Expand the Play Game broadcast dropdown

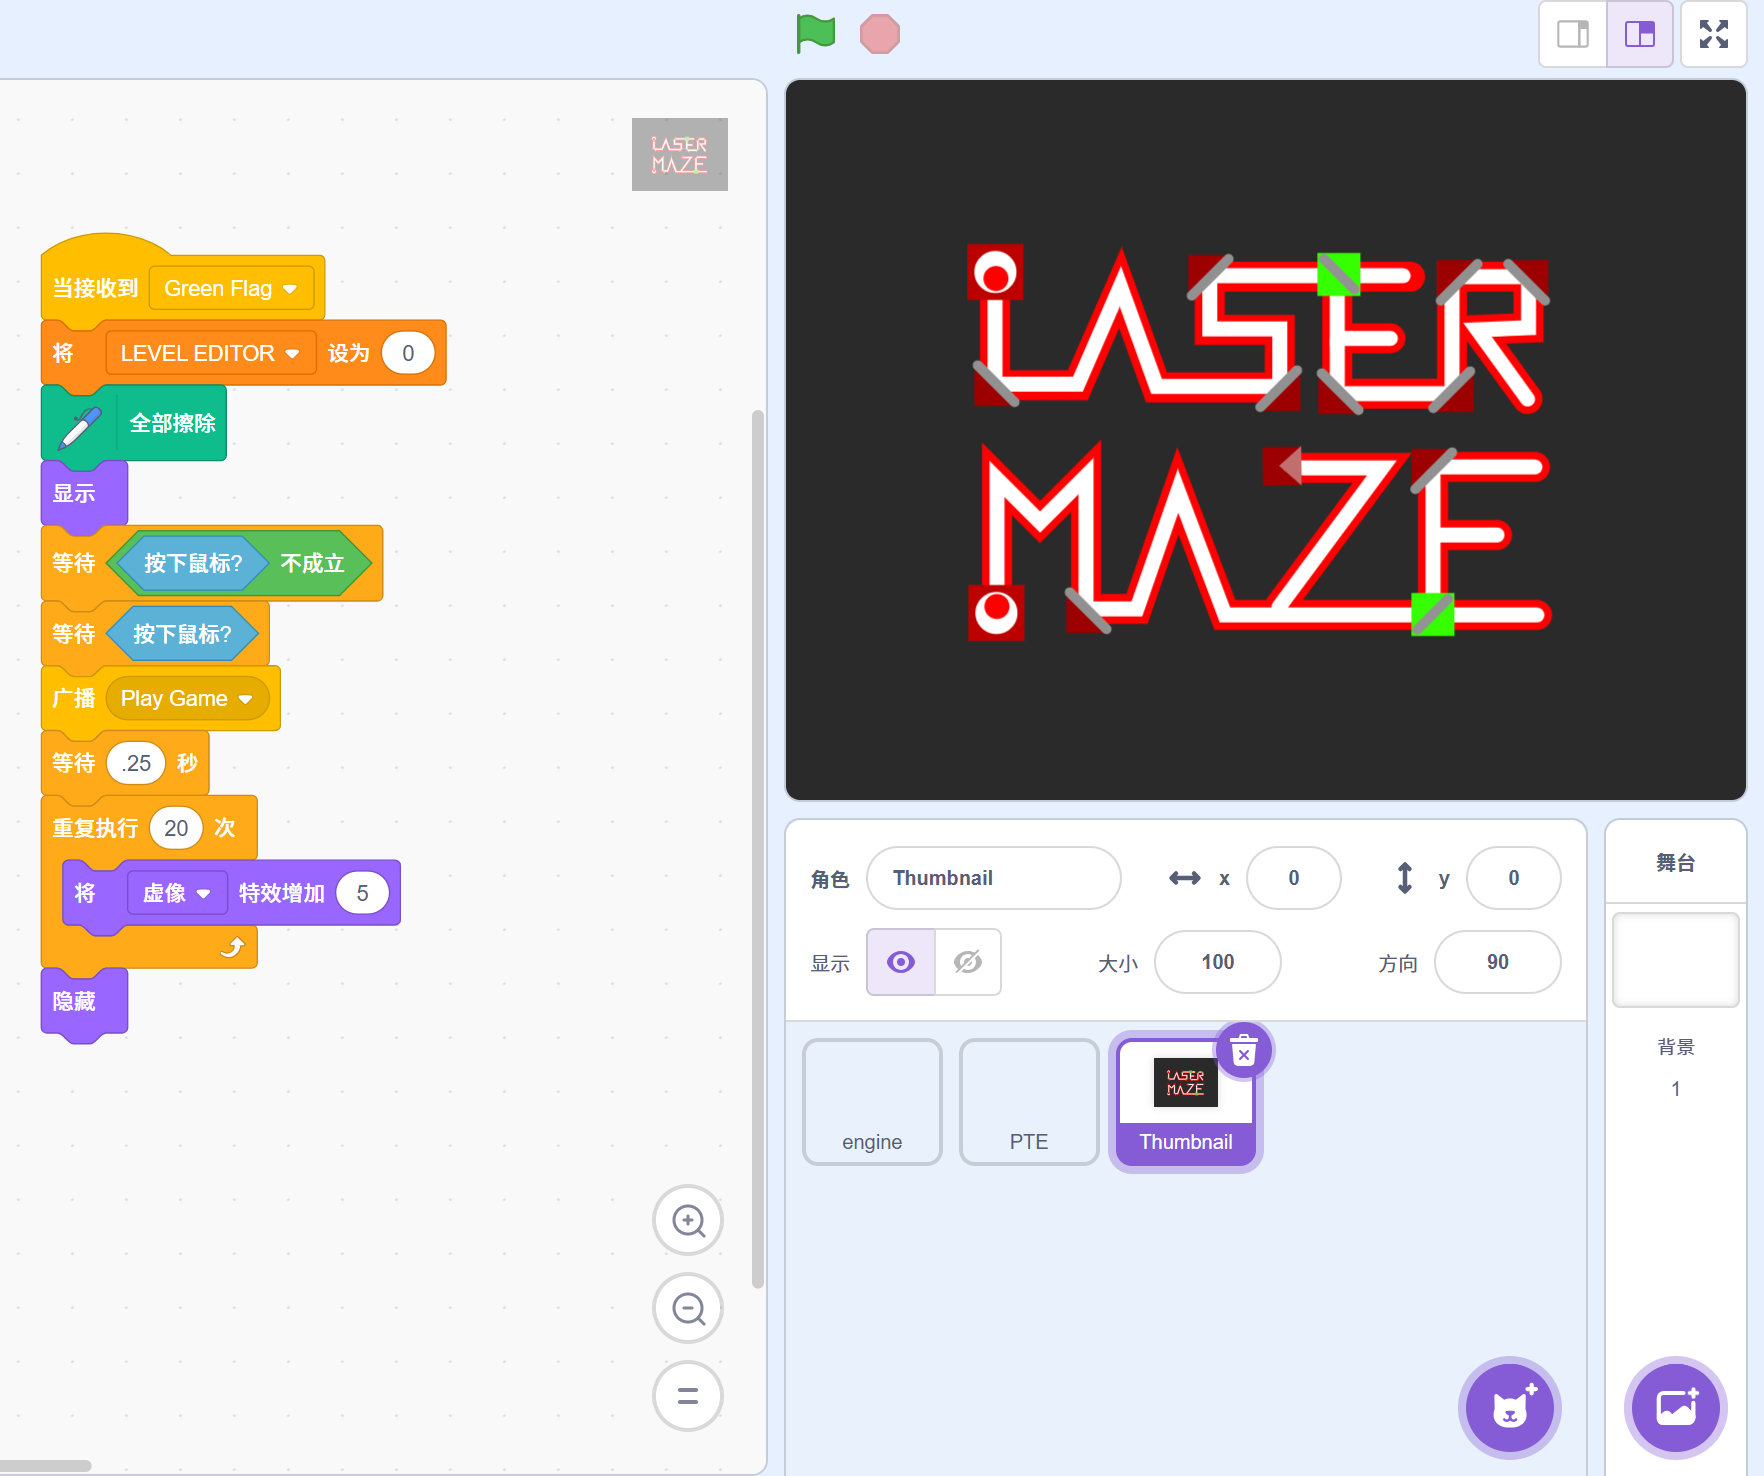tap(245, 699)
